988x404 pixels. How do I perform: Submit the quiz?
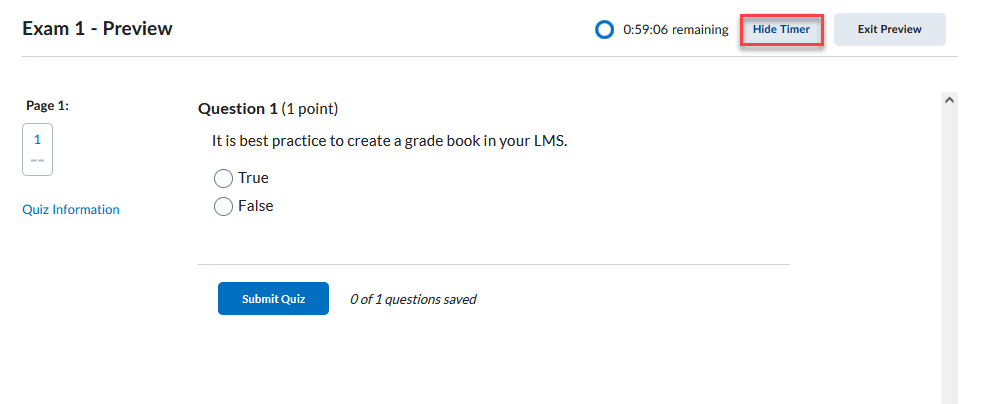coord(273,299)
